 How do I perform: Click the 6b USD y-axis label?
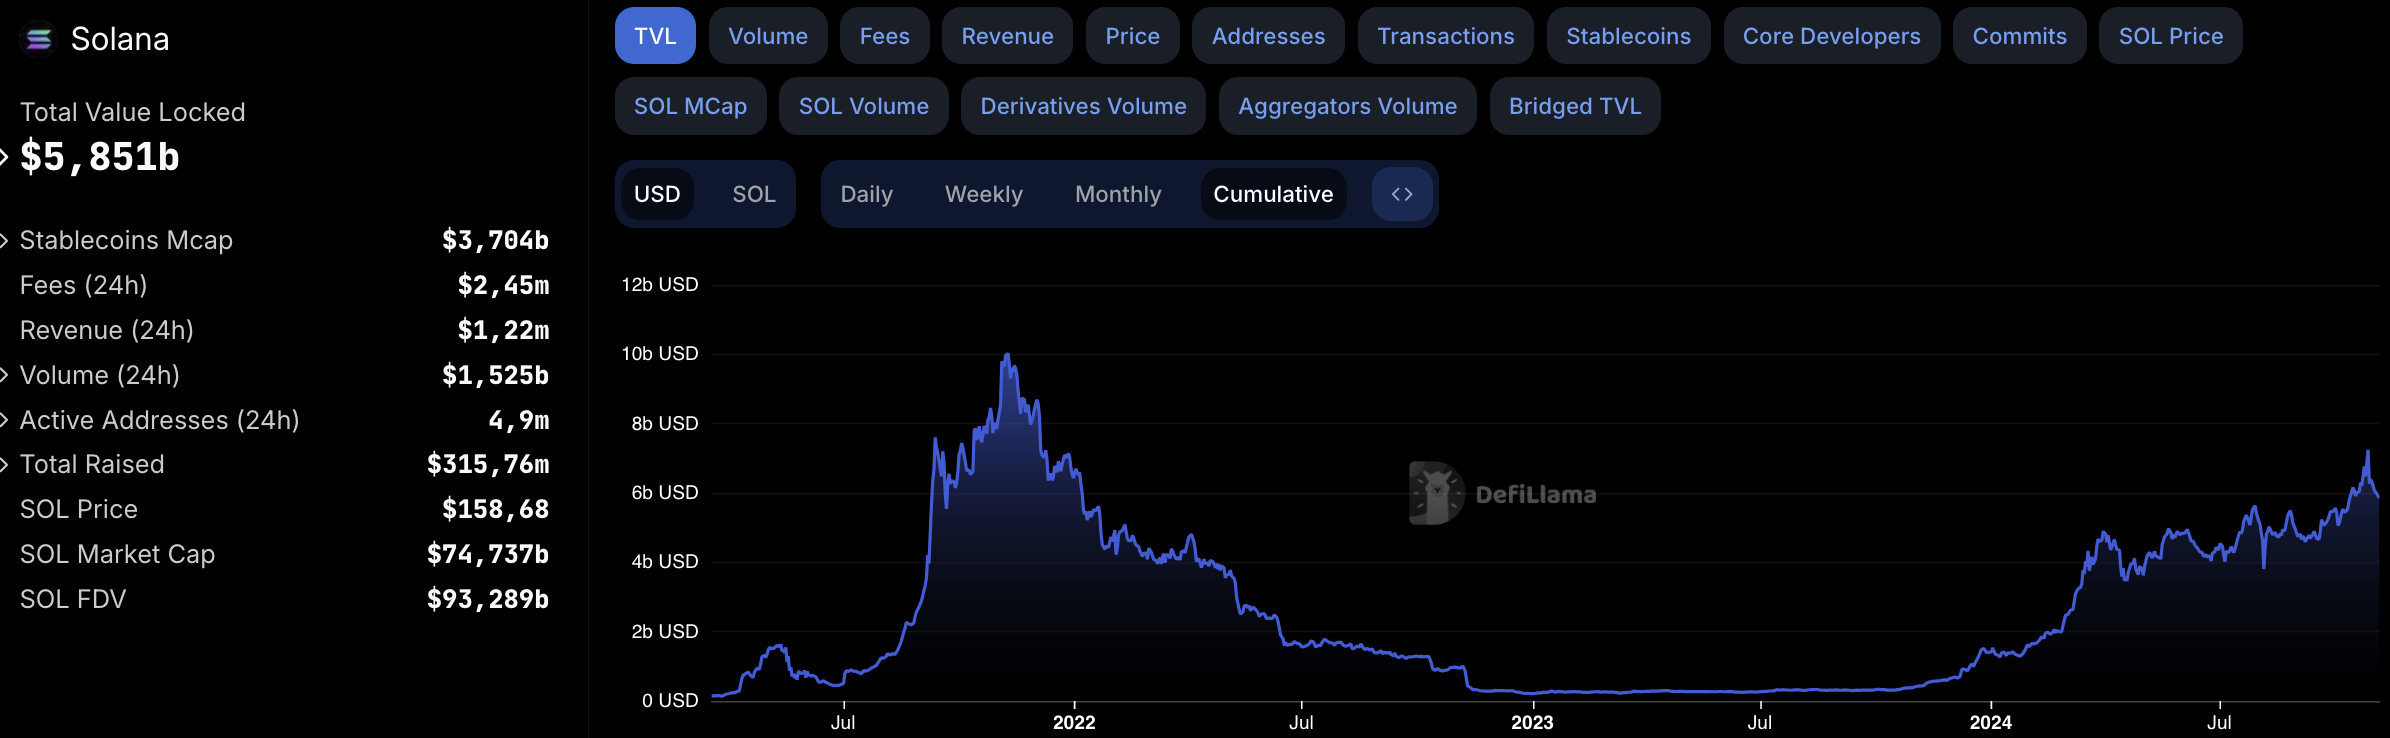point(665,493)
